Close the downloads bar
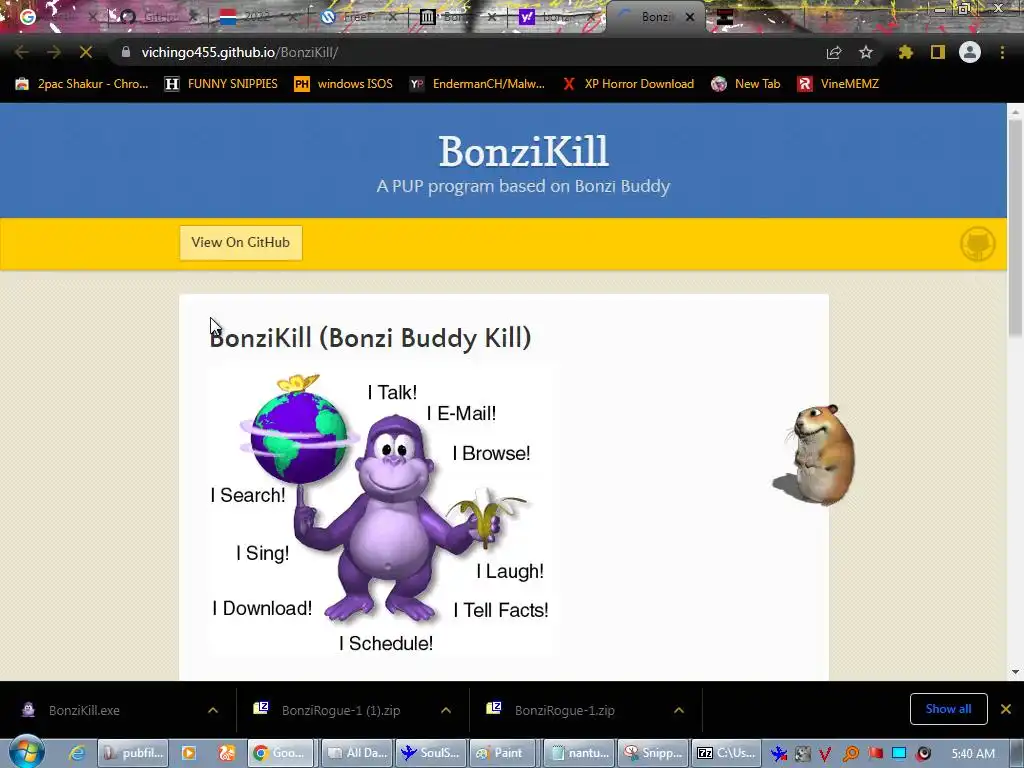1024x768 pixels. tap(1006, 709)
